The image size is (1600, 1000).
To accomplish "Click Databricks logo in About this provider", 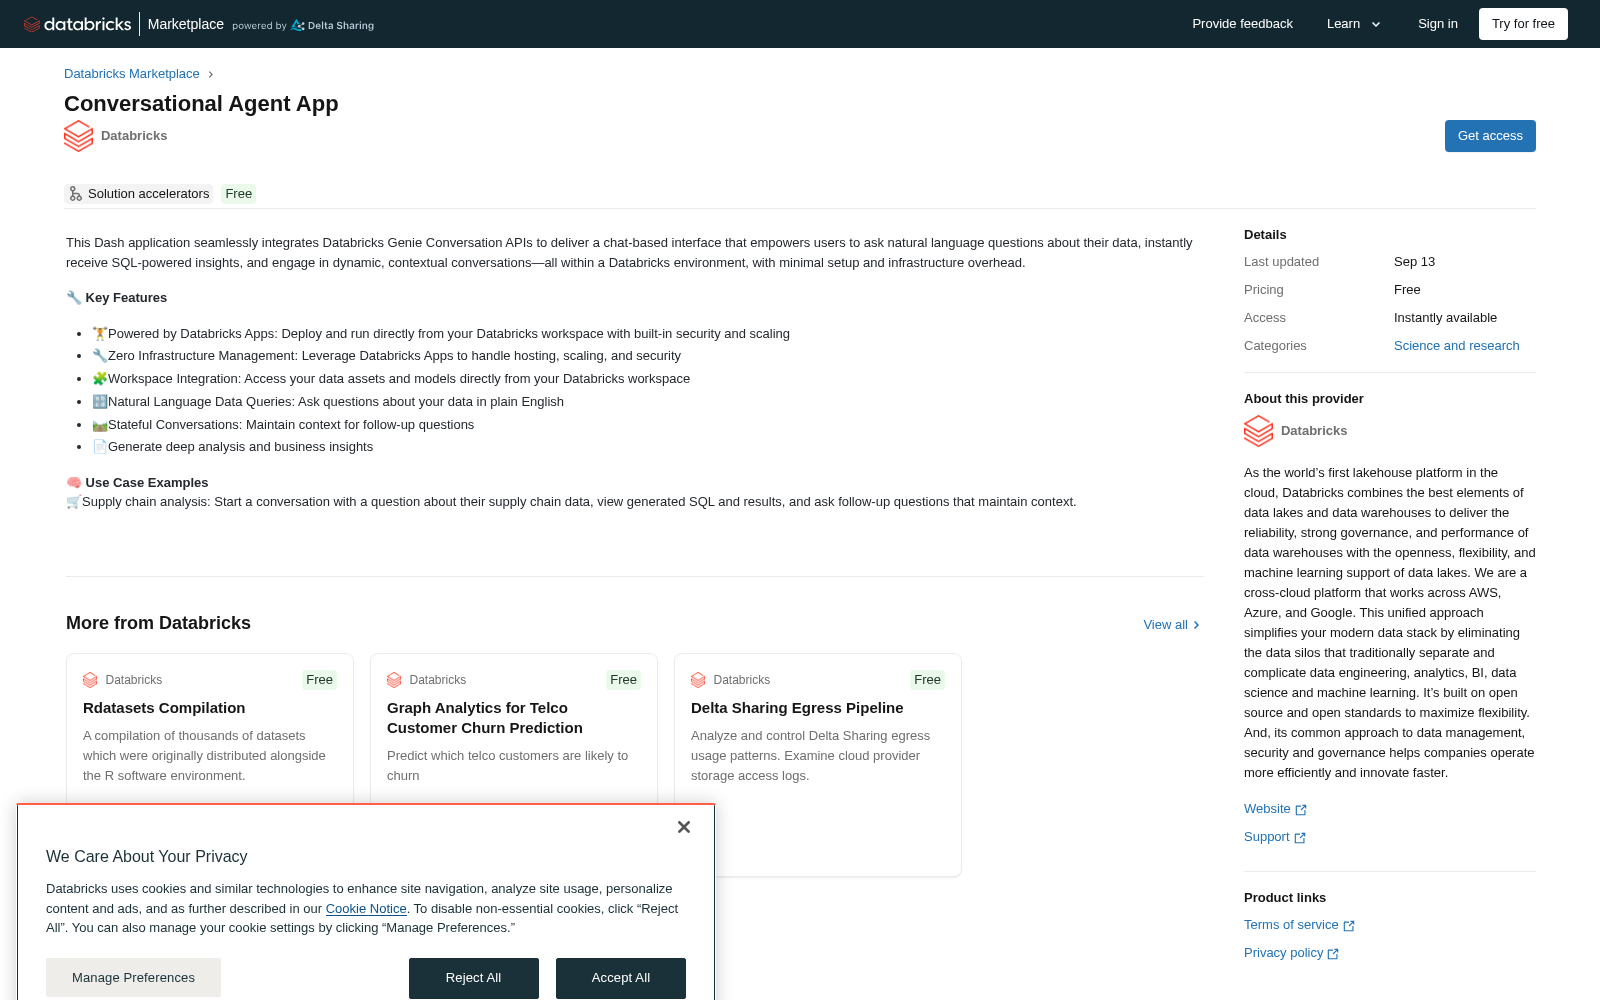I will click(x=1258, y=431).
